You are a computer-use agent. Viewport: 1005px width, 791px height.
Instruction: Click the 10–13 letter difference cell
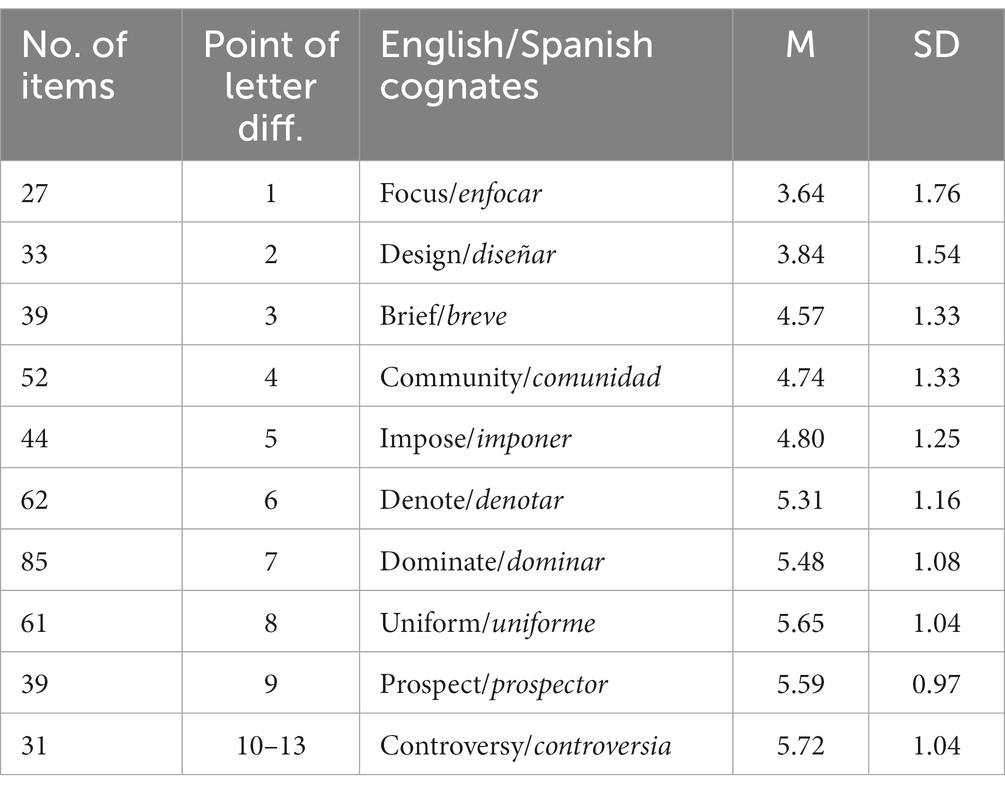point(270,745)
